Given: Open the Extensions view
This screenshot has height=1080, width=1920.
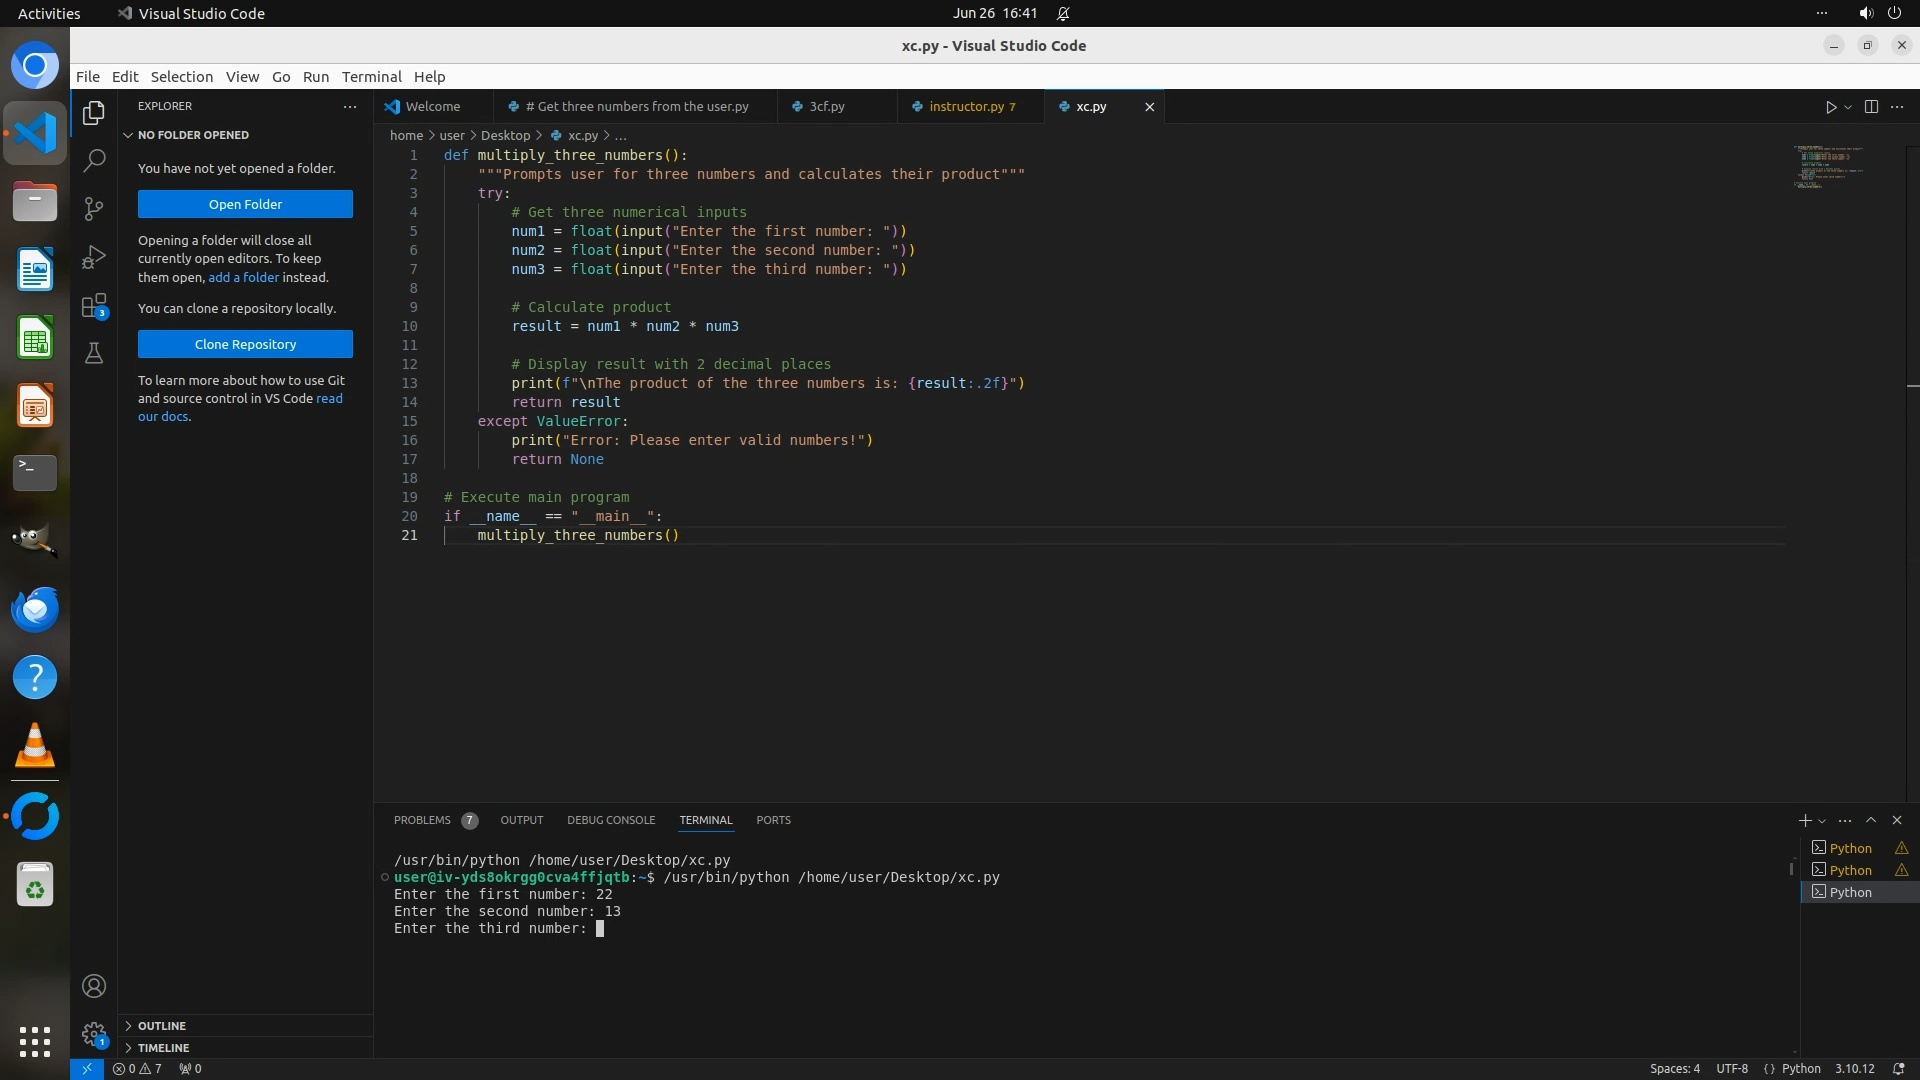Looking at the screenshot, I should [x=94, y=305].
